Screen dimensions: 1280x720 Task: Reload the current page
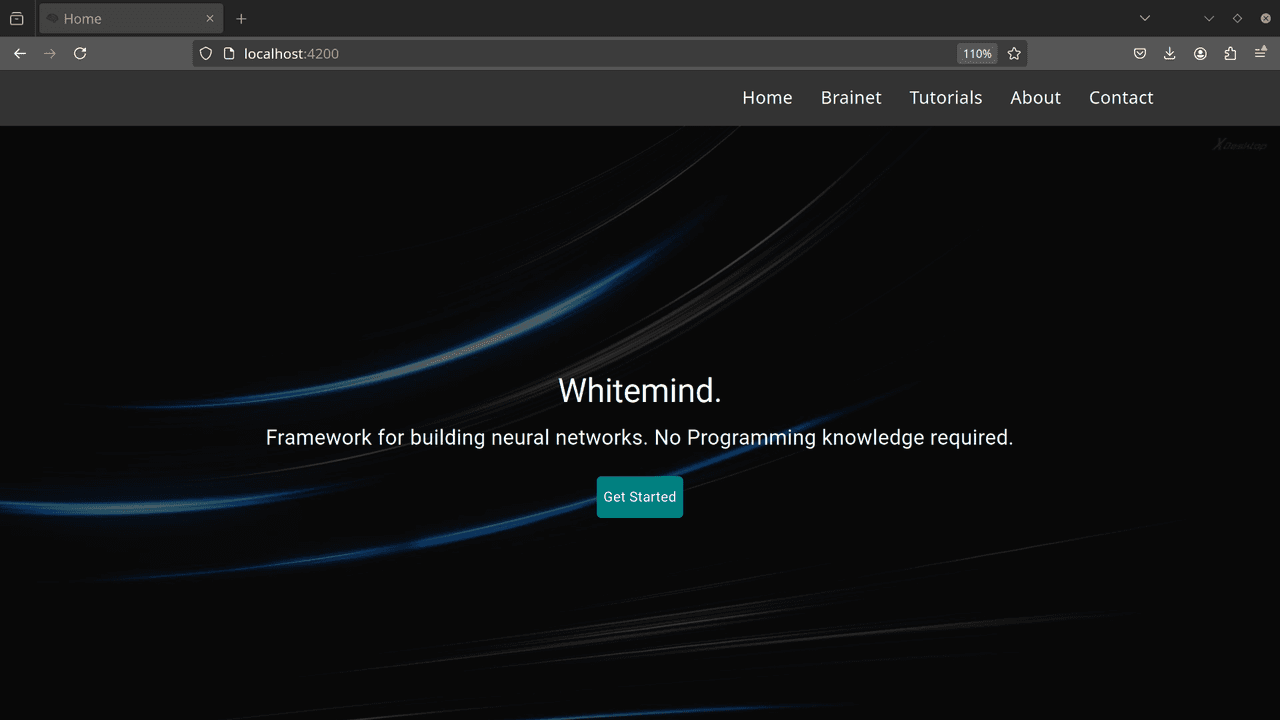80,54
